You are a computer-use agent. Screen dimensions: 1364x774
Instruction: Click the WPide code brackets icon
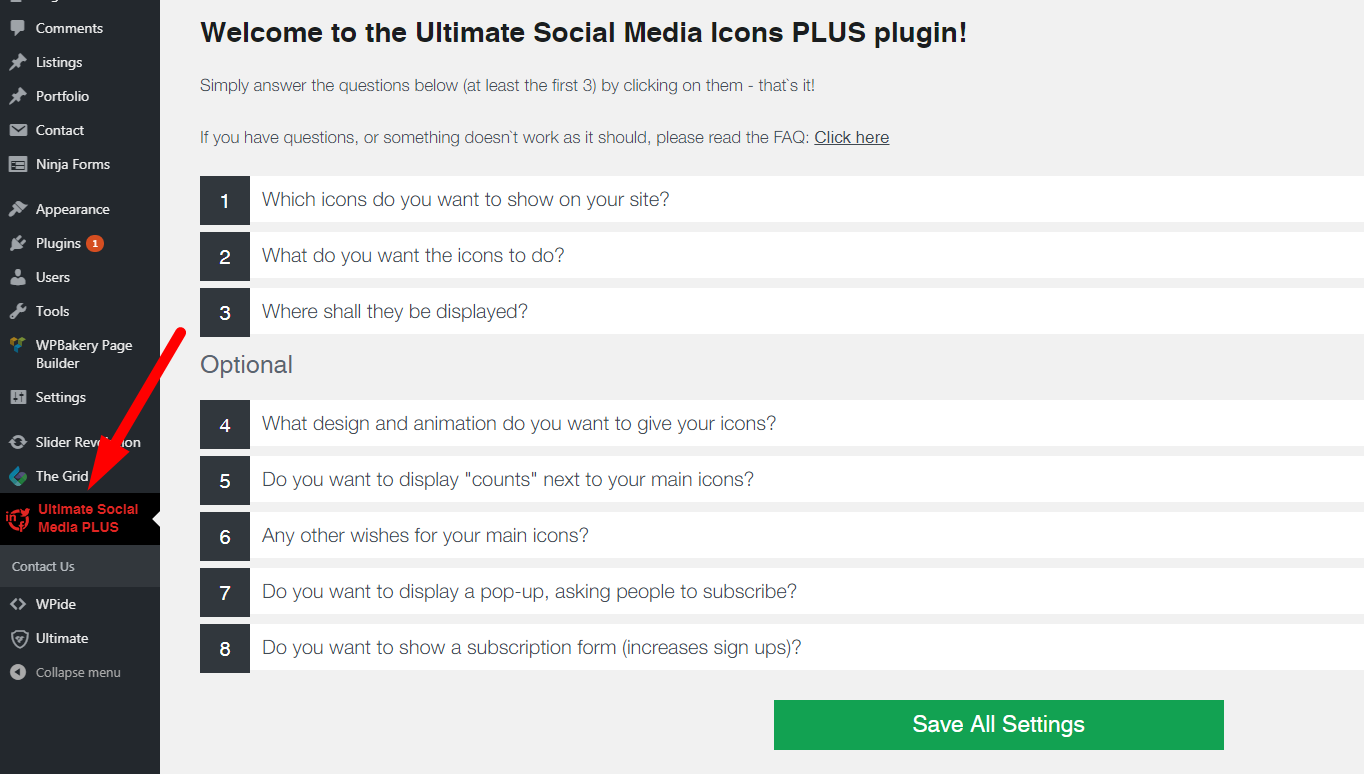coord(17,604)
